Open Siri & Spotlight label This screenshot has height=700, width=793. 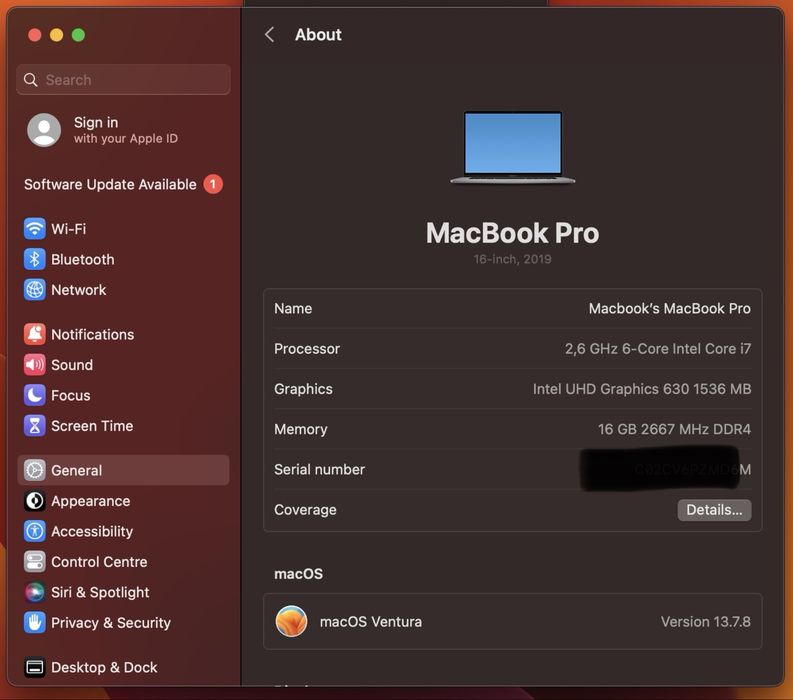click(100, 592)
